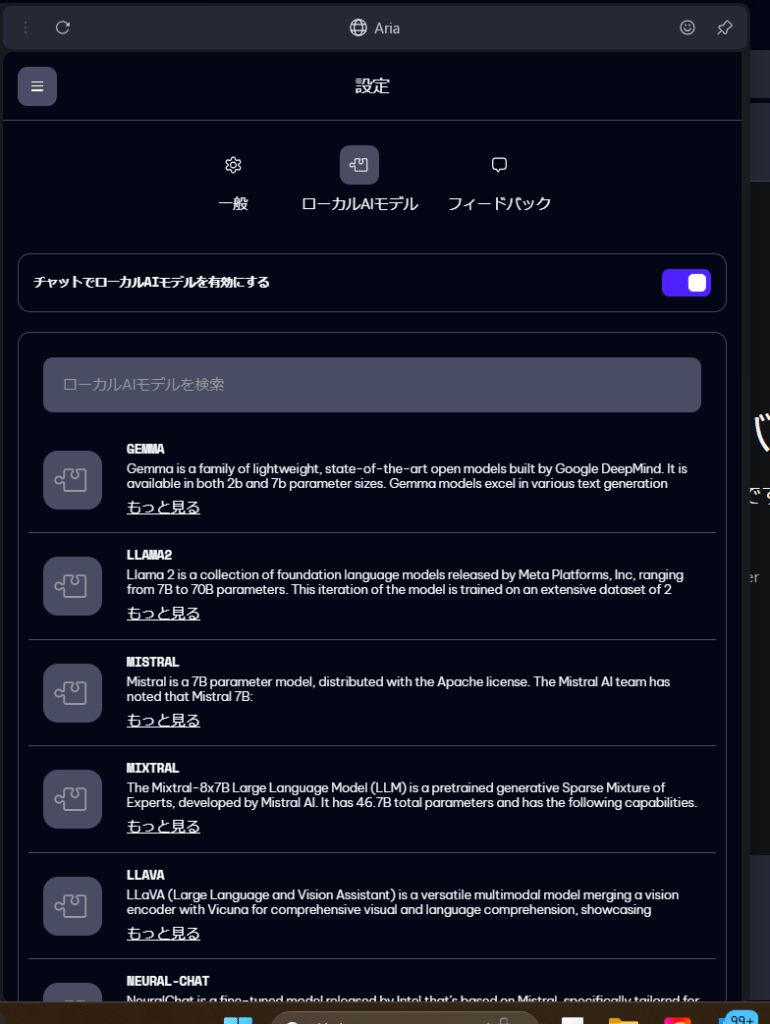Viewport: 770px width, 1024px height.
Task: Focus the local AI model search field
Action: coord(372,385)
